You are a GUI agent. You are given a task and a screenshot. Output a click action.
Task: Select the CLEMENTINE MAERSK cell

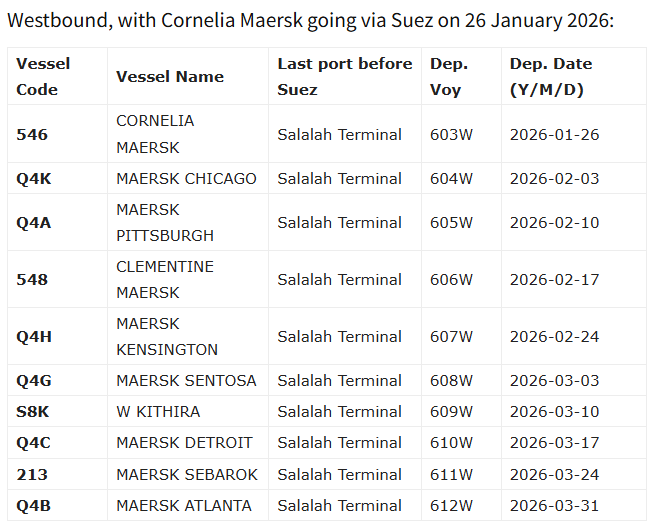pyautogui.click(x=165, y=279)
